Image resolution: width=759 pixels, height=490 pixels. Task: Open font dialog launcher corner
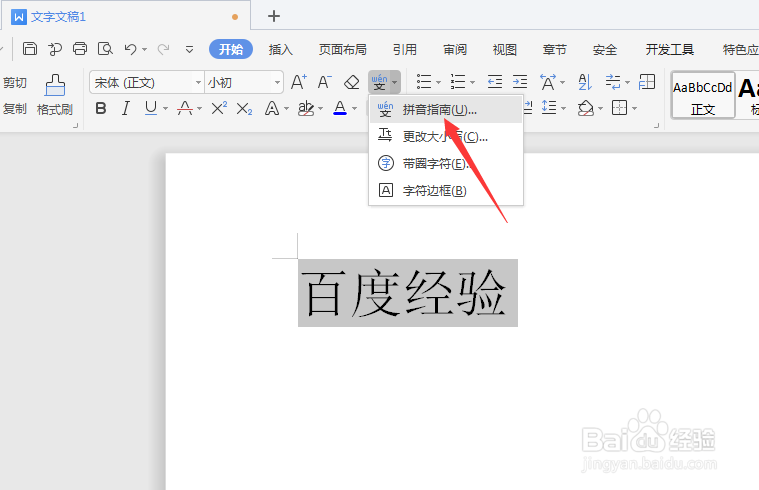click(x=75, y=125)
